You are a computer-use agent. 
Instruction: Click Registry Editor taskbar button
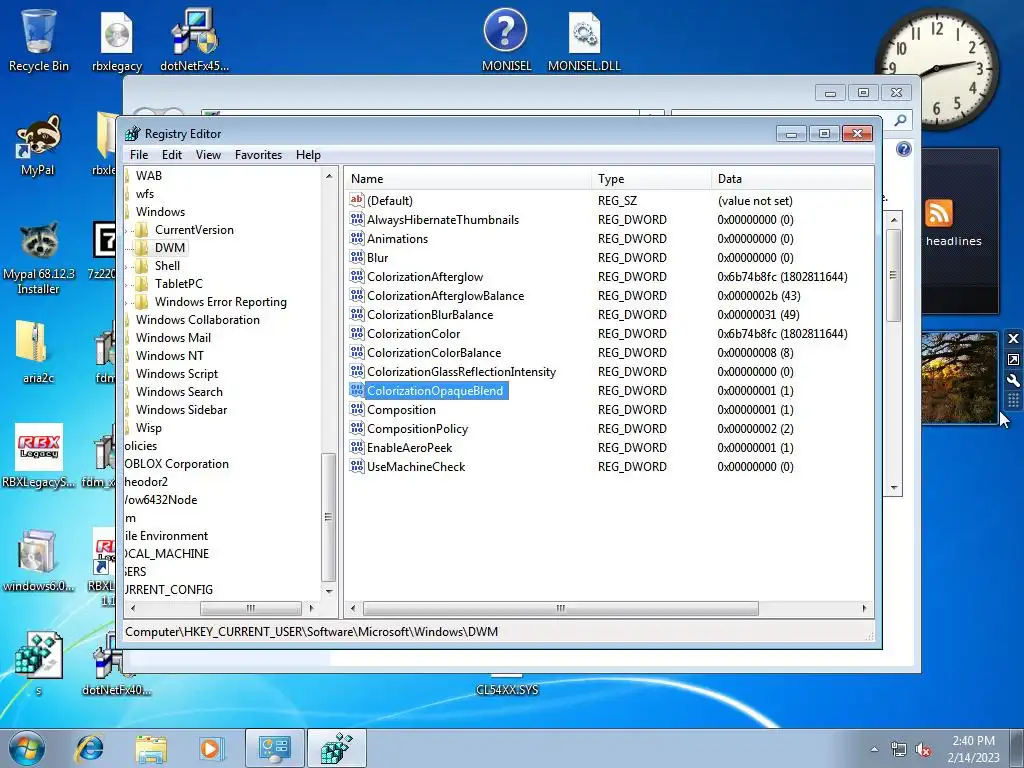[x=336, y=748]
